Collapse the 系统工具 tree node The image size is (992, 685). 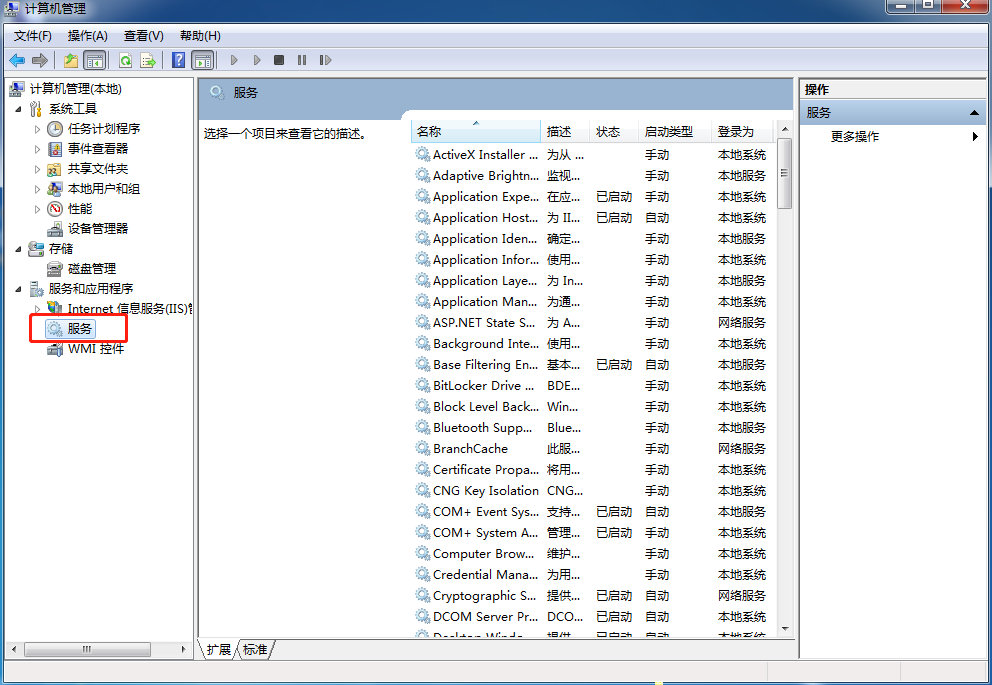(19, 109)
